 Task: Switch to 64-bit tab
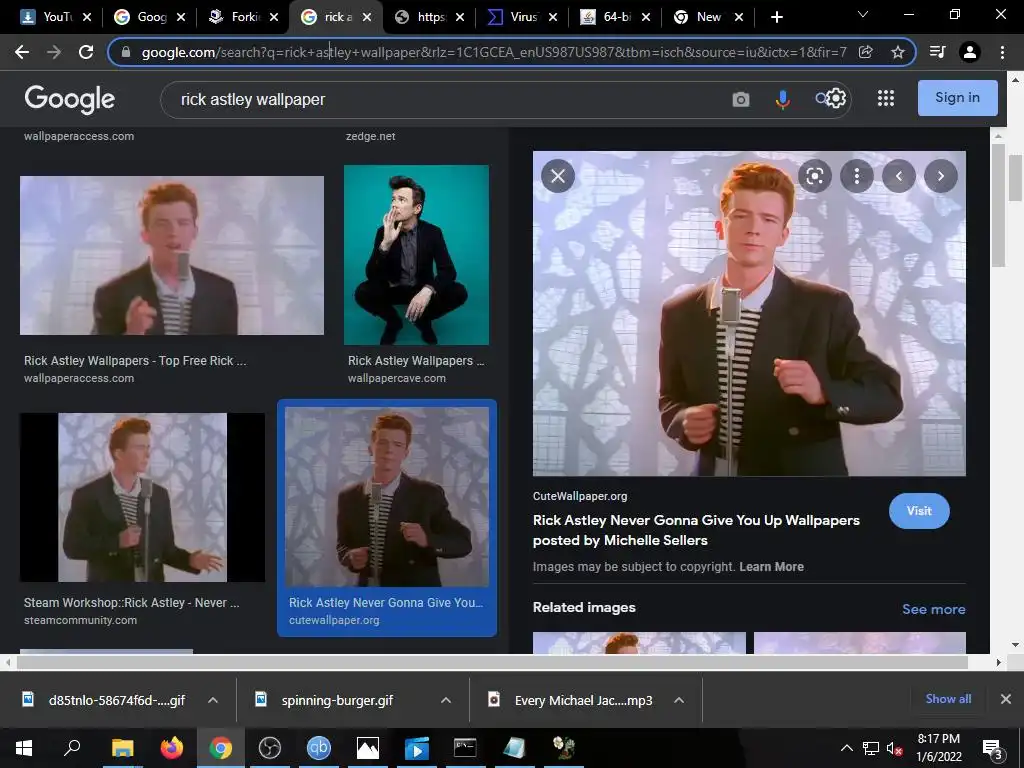point(616,17)
